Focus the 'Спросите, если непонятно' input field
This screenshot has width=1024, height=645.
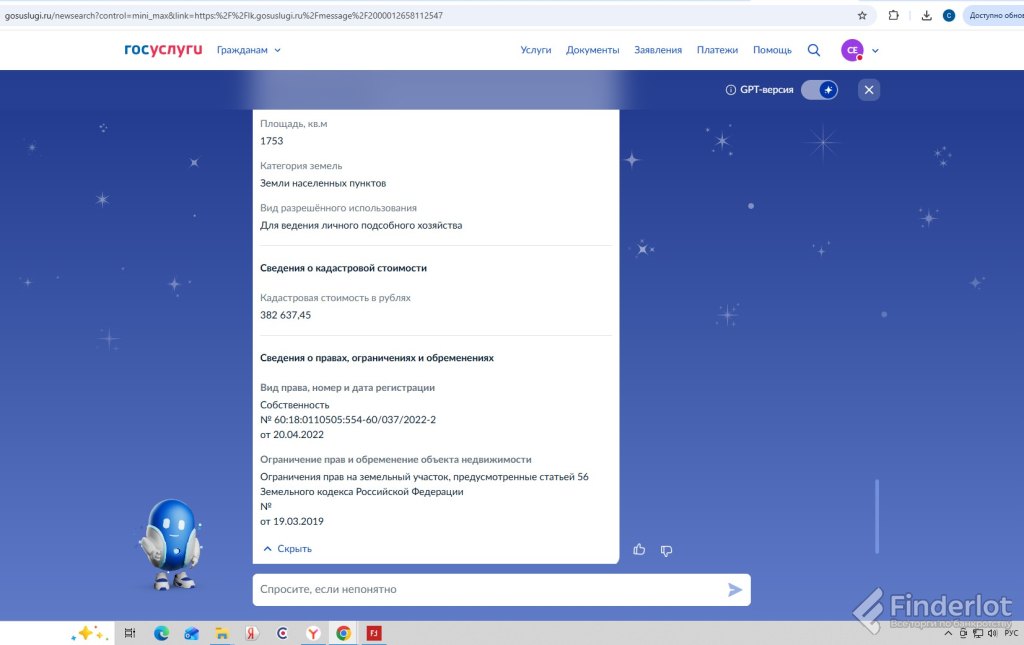(x=490, y=590)
